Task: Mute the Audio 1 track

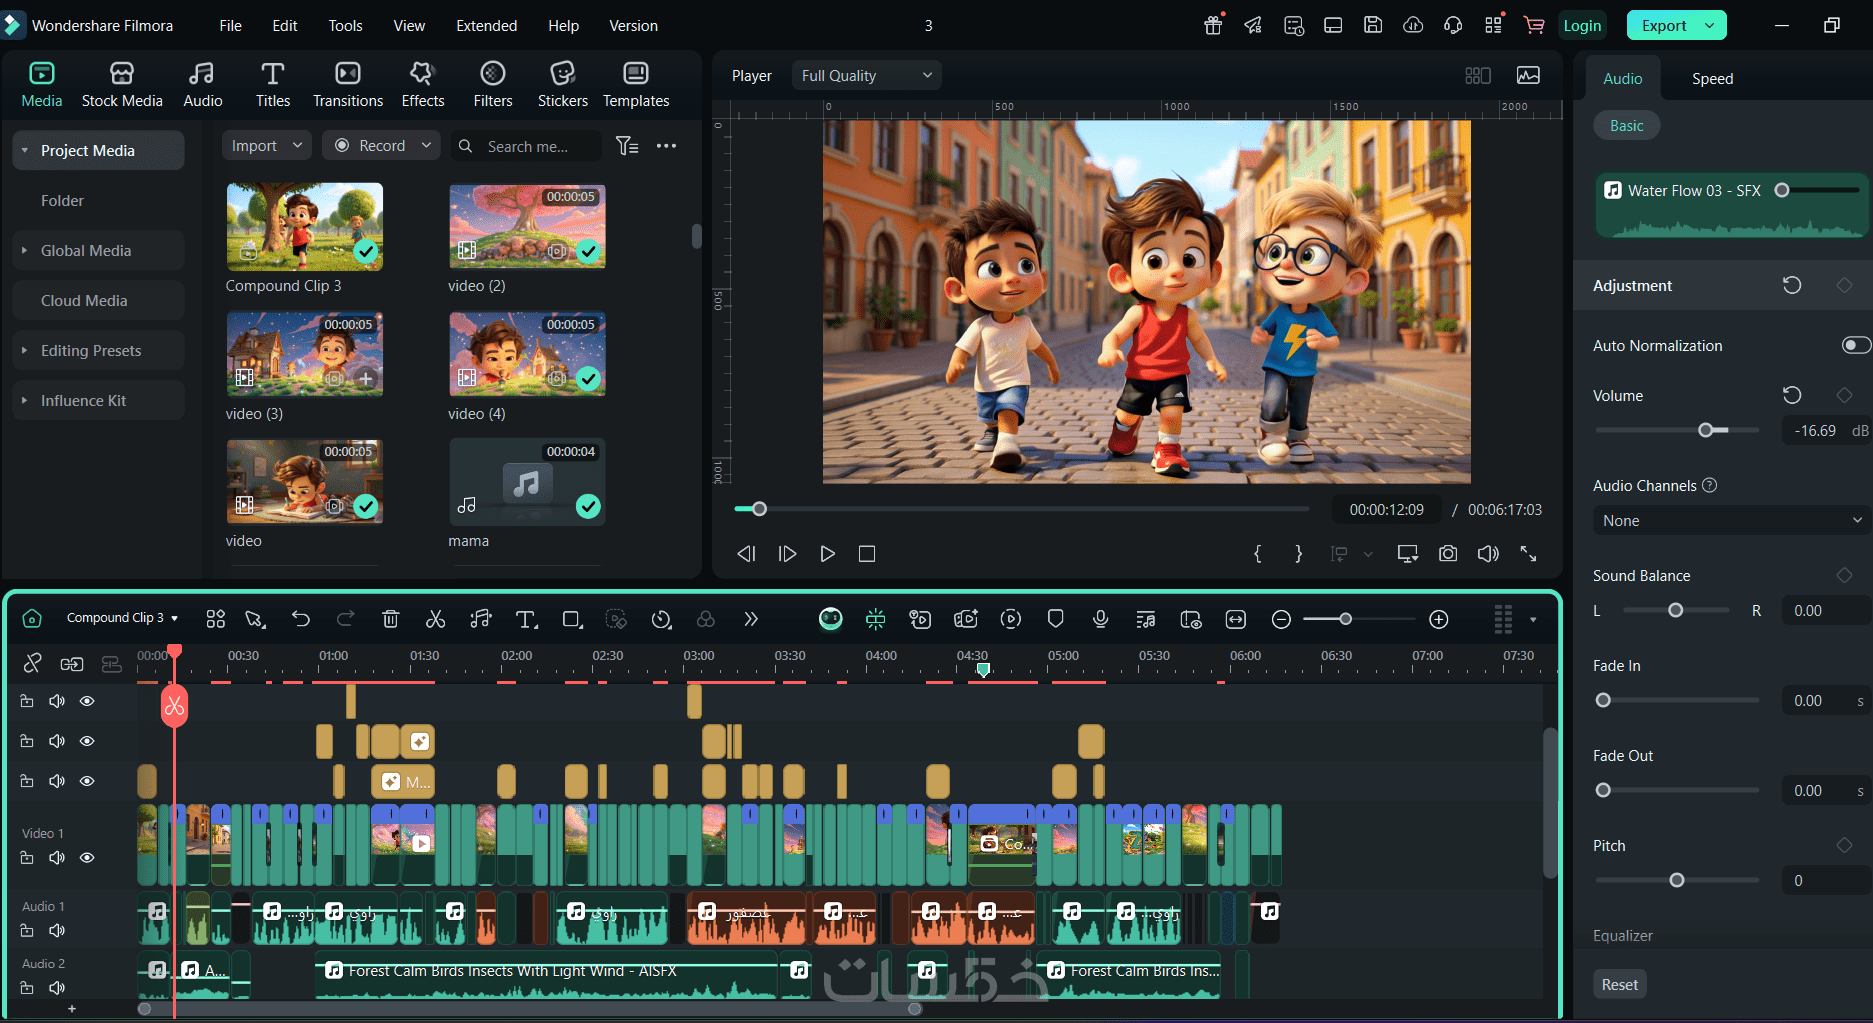Action: coord(57,930)
